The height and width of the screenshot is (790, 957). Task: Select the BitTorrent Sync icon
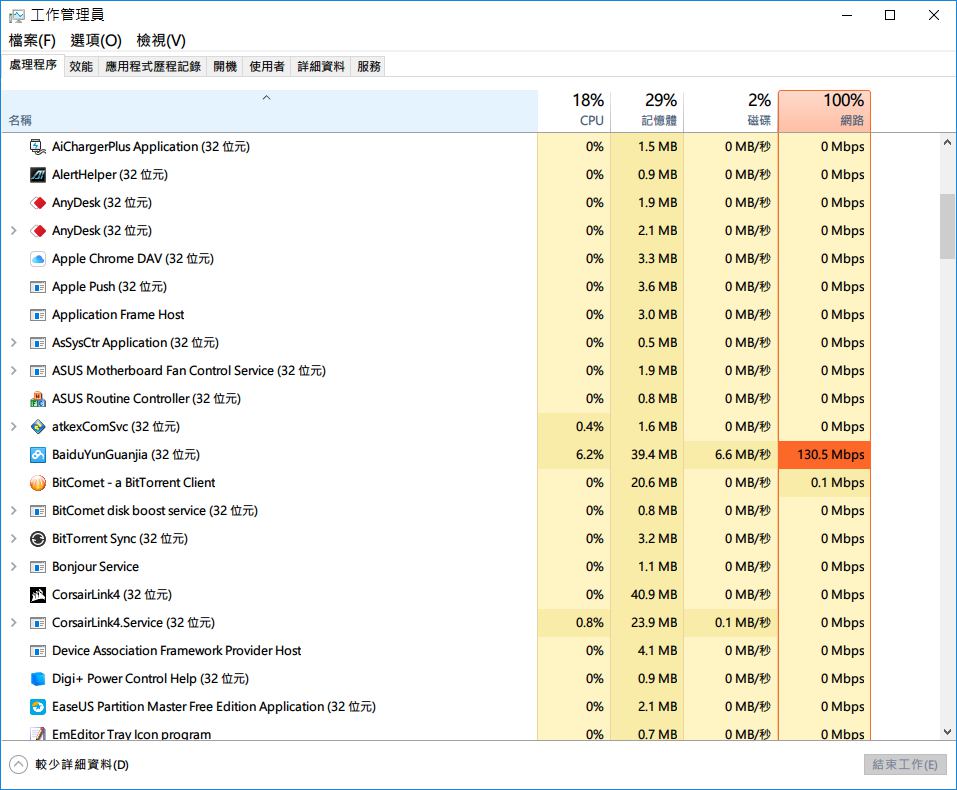click(38, 539)
